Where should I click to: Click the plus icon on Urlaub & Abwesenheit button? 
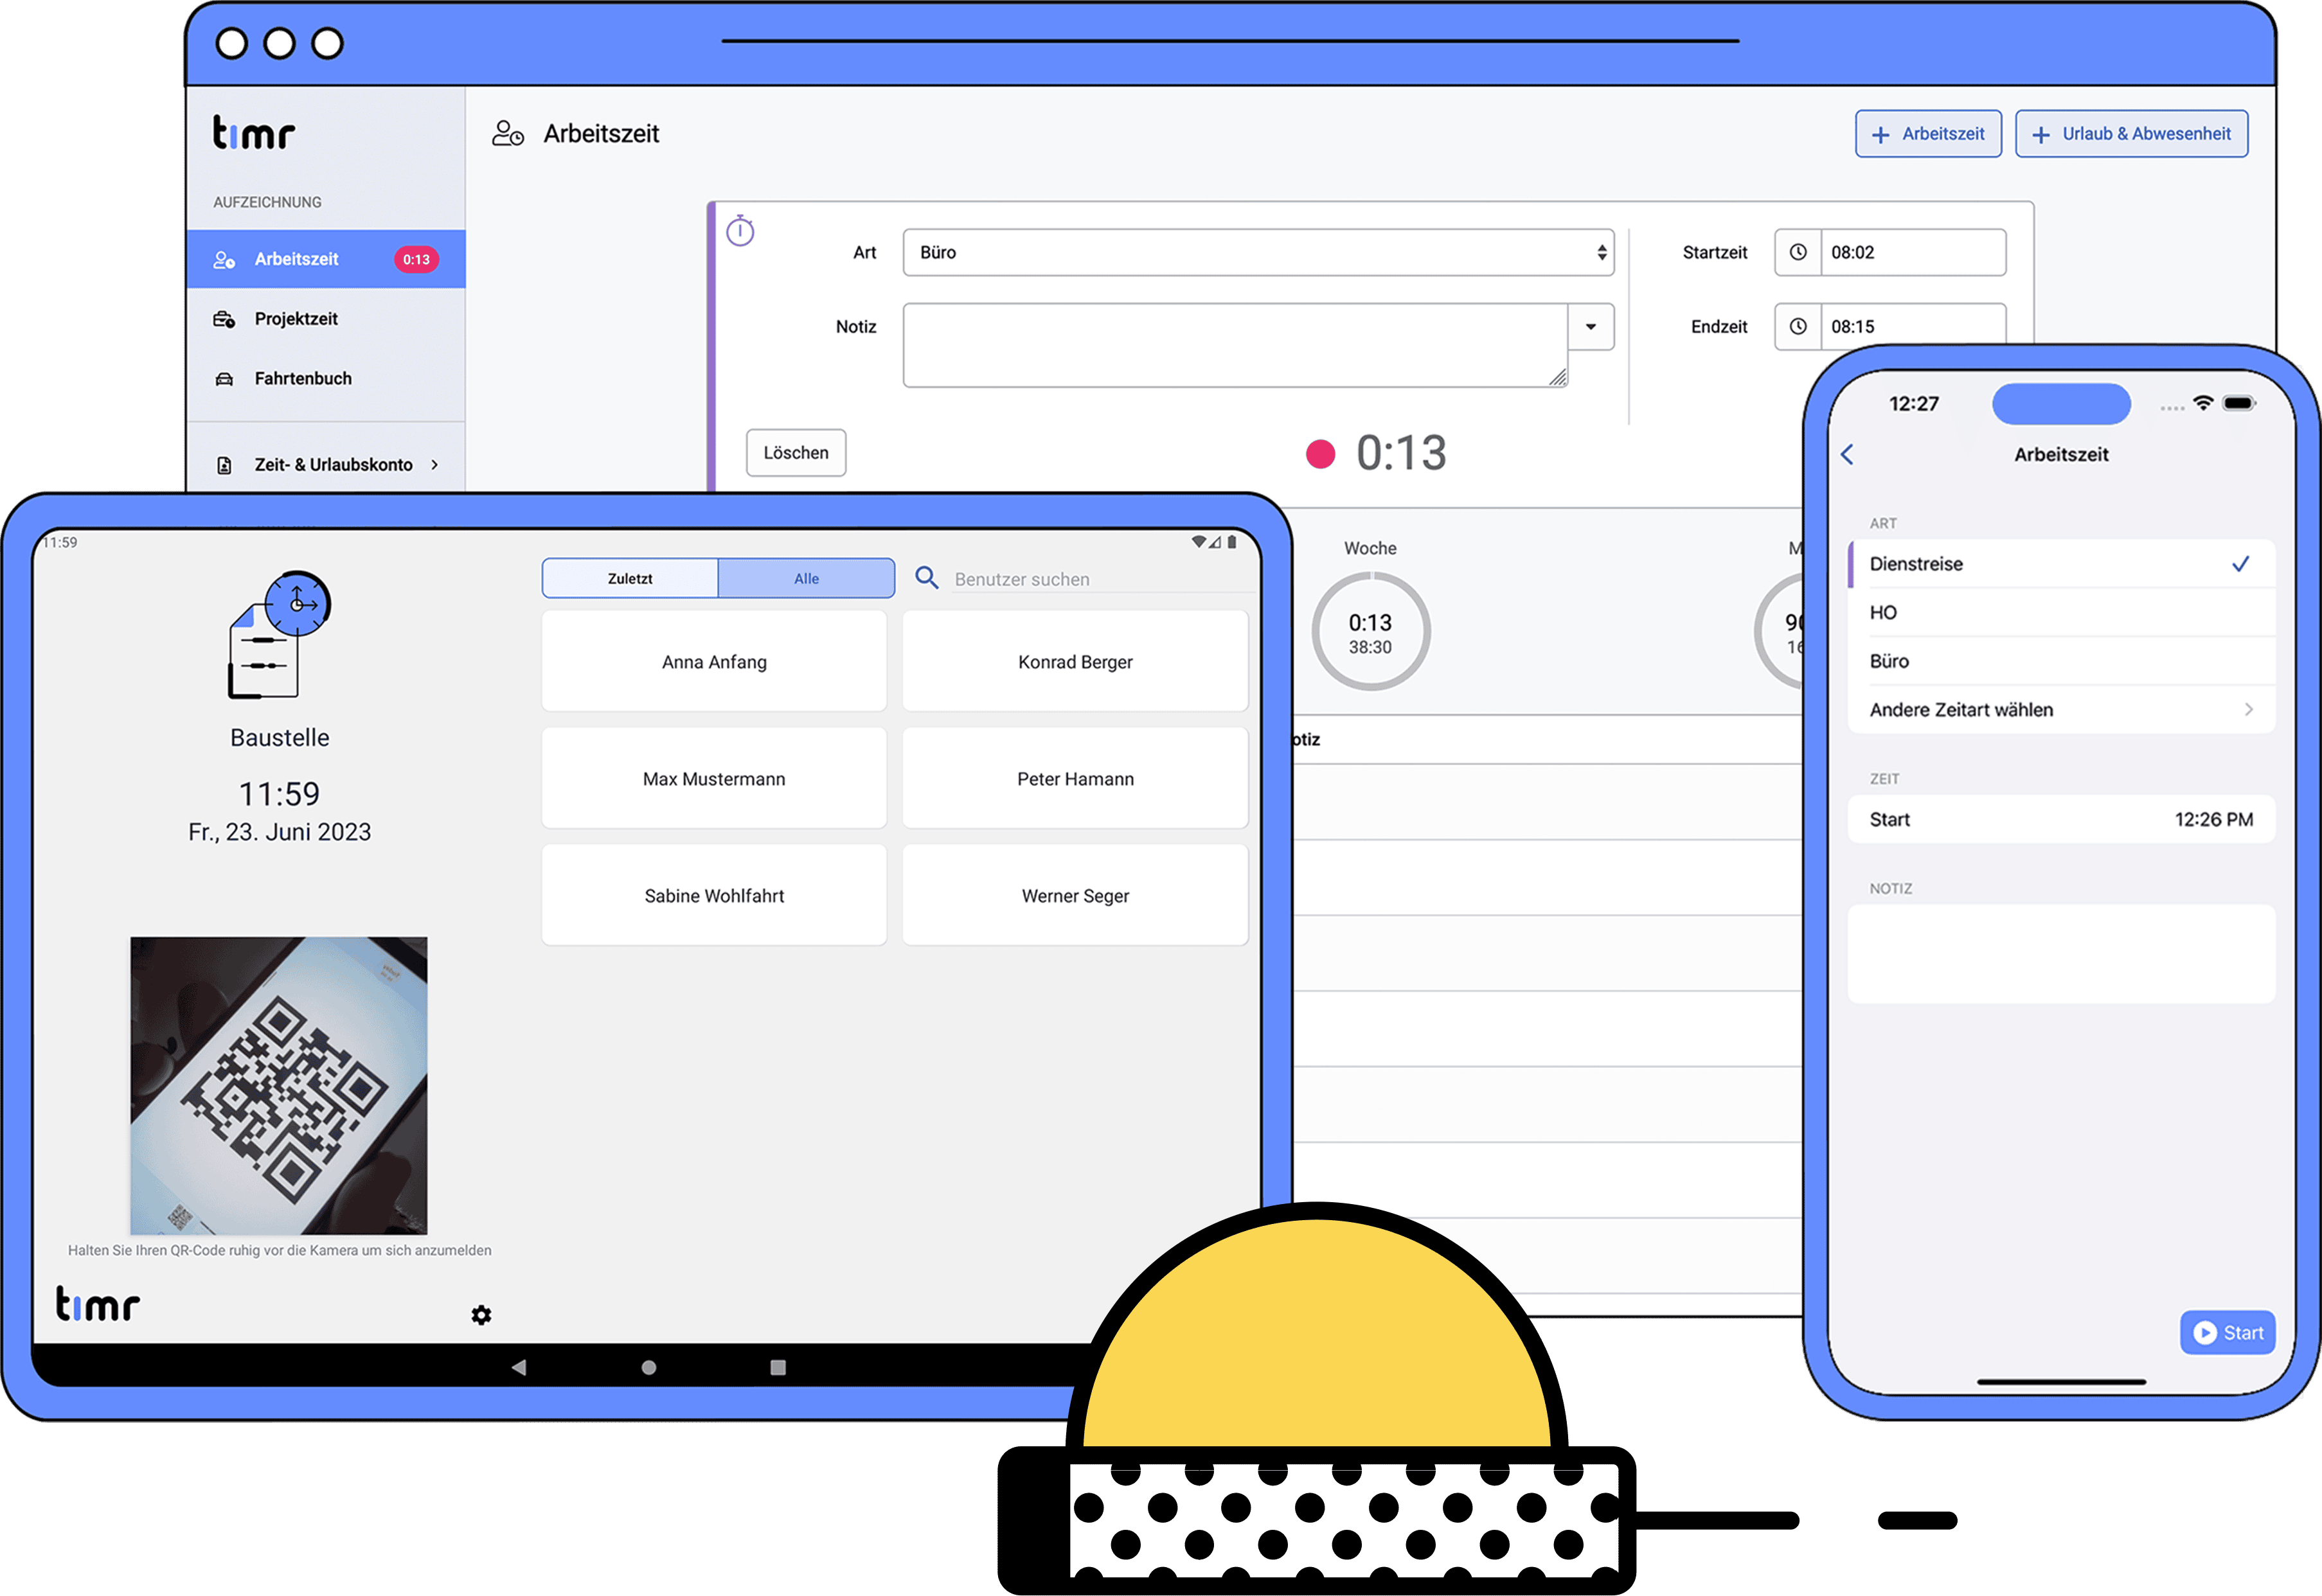pos(2041,134)
